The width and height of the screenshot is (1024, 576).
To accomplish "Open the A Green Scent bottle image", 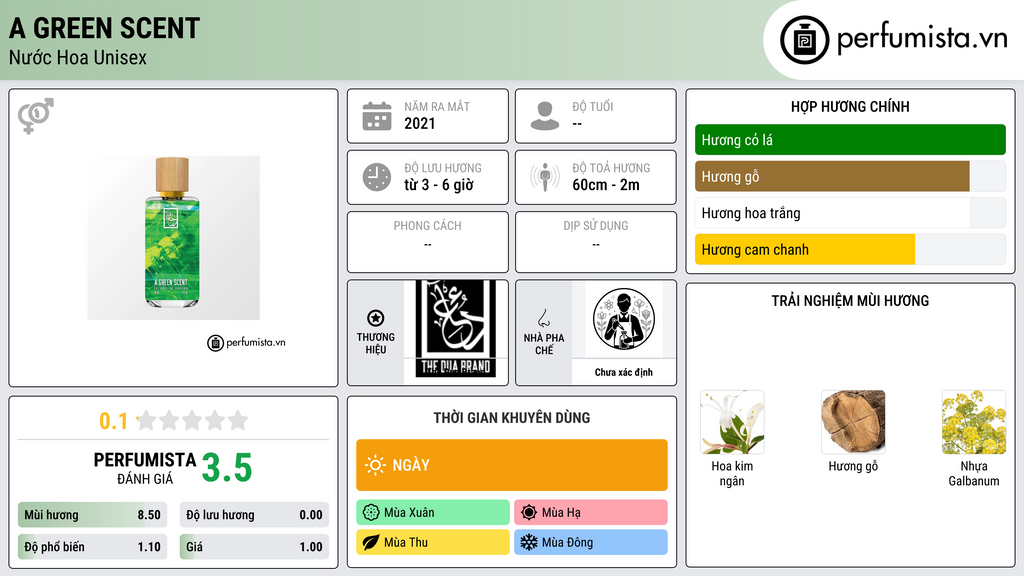I will (x=174, y=238).
